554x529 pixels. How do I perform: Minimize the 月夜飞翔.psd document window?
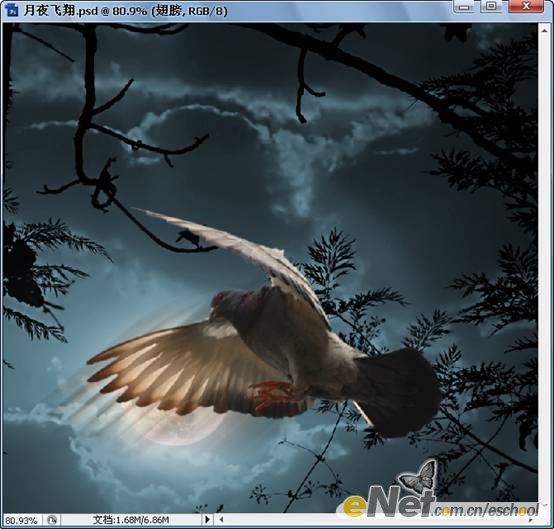(464, 6)
